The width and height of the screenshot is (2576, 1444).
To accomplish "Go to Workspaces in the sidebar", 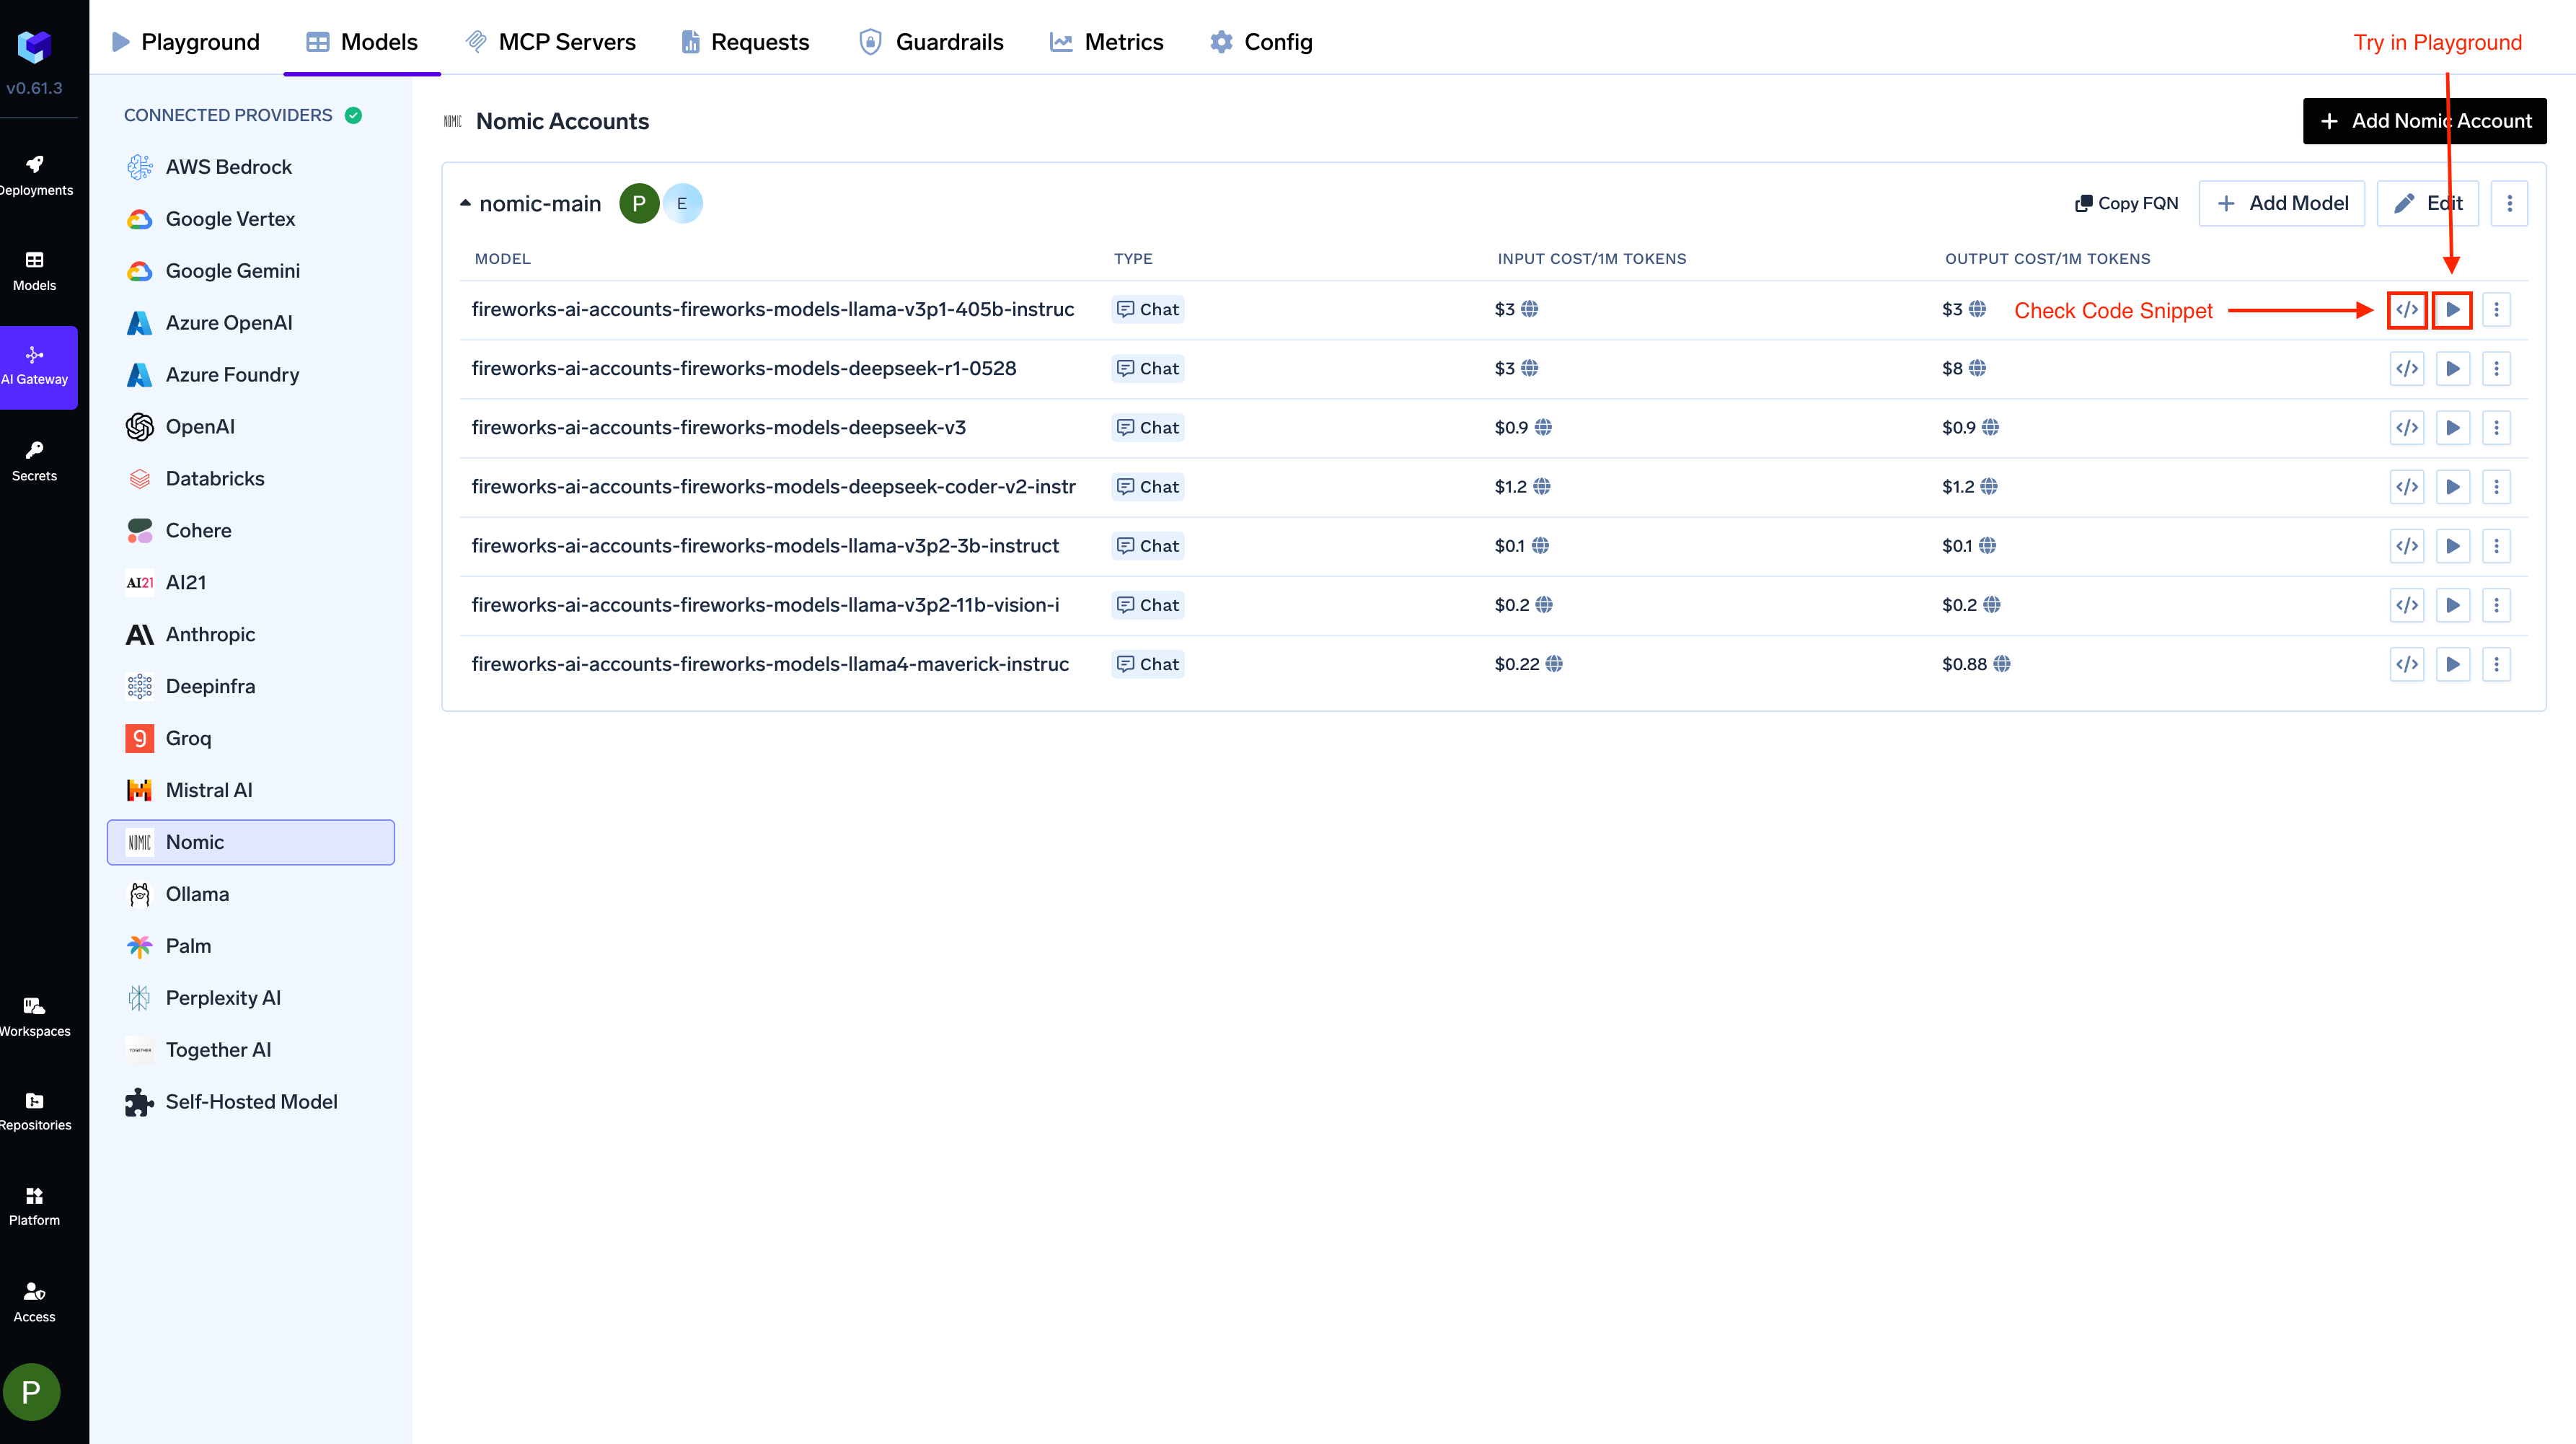I will click(35, 1017).
